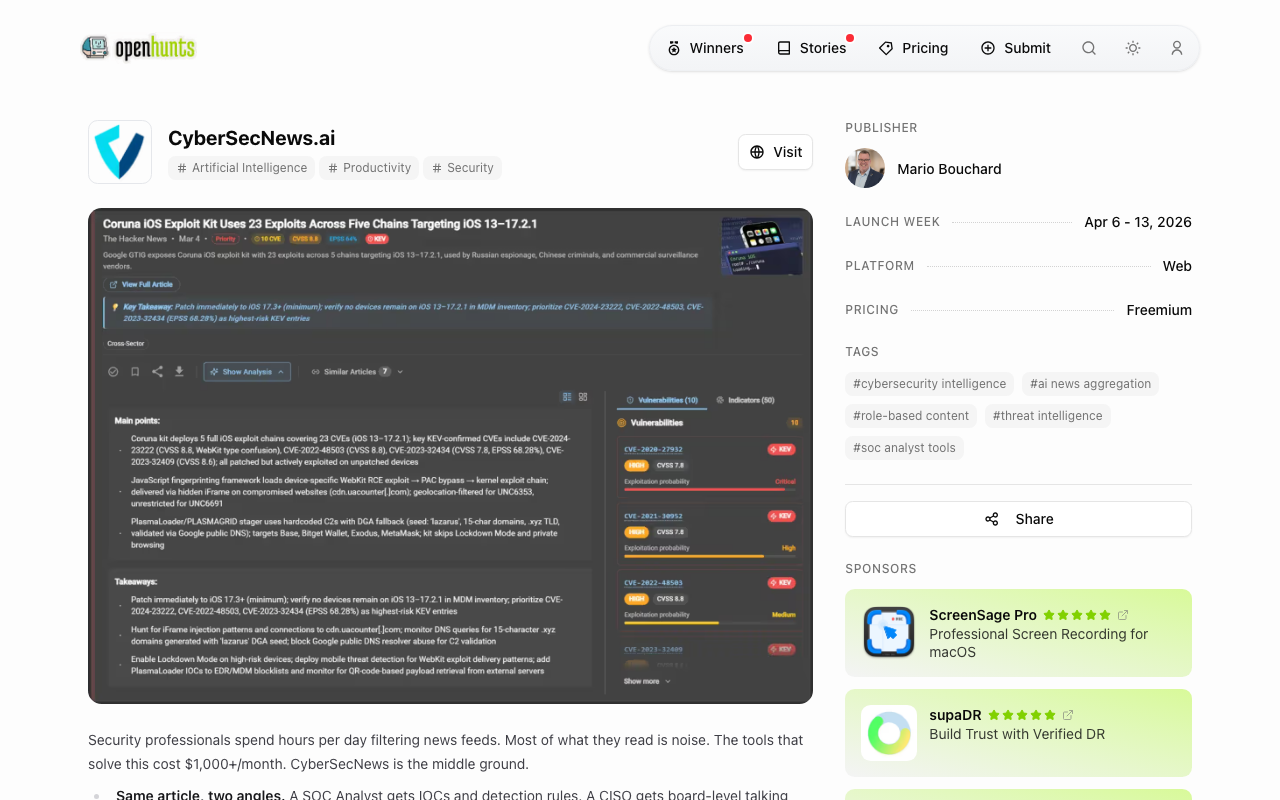Click the globe icon in Visit button
Image resolution: width=1280 pixels, height=800 pixels.
point(757,152)
